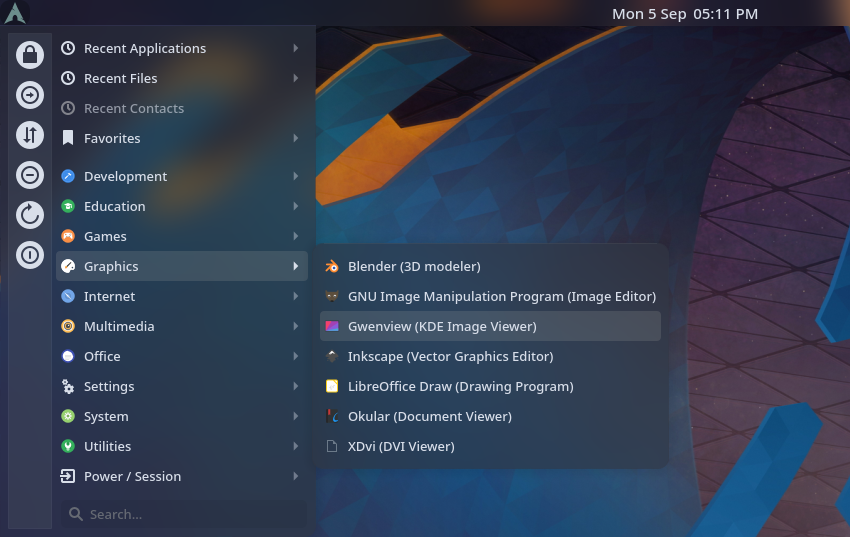Expand the Office submenu arrow
850x537 pixels.
(x=296, y=356)
